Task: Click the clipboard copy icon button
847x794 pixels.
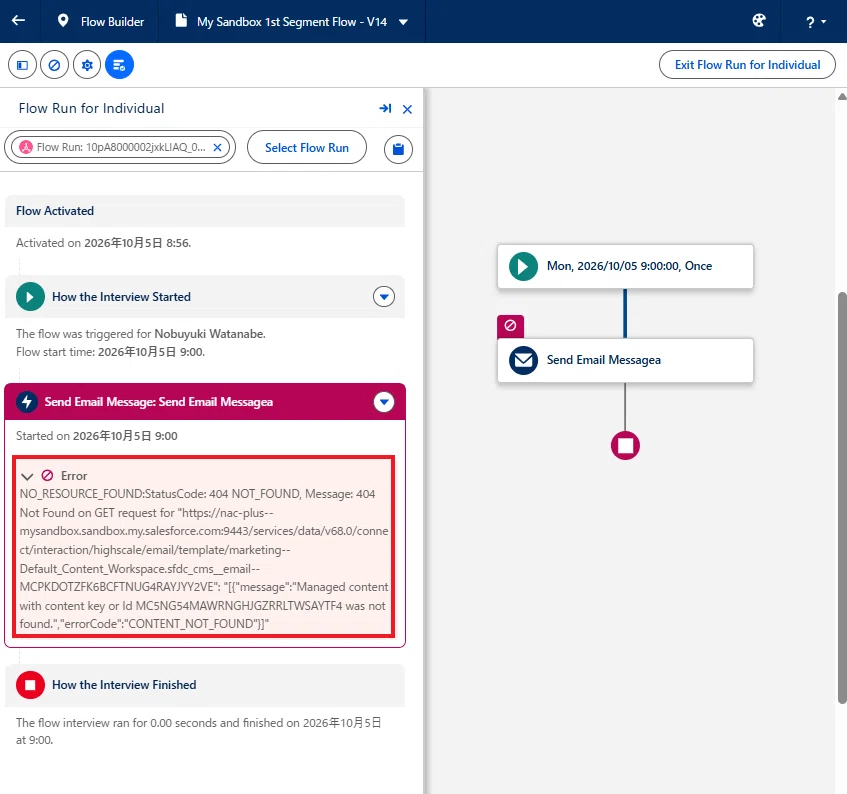Action: [398, 149]
